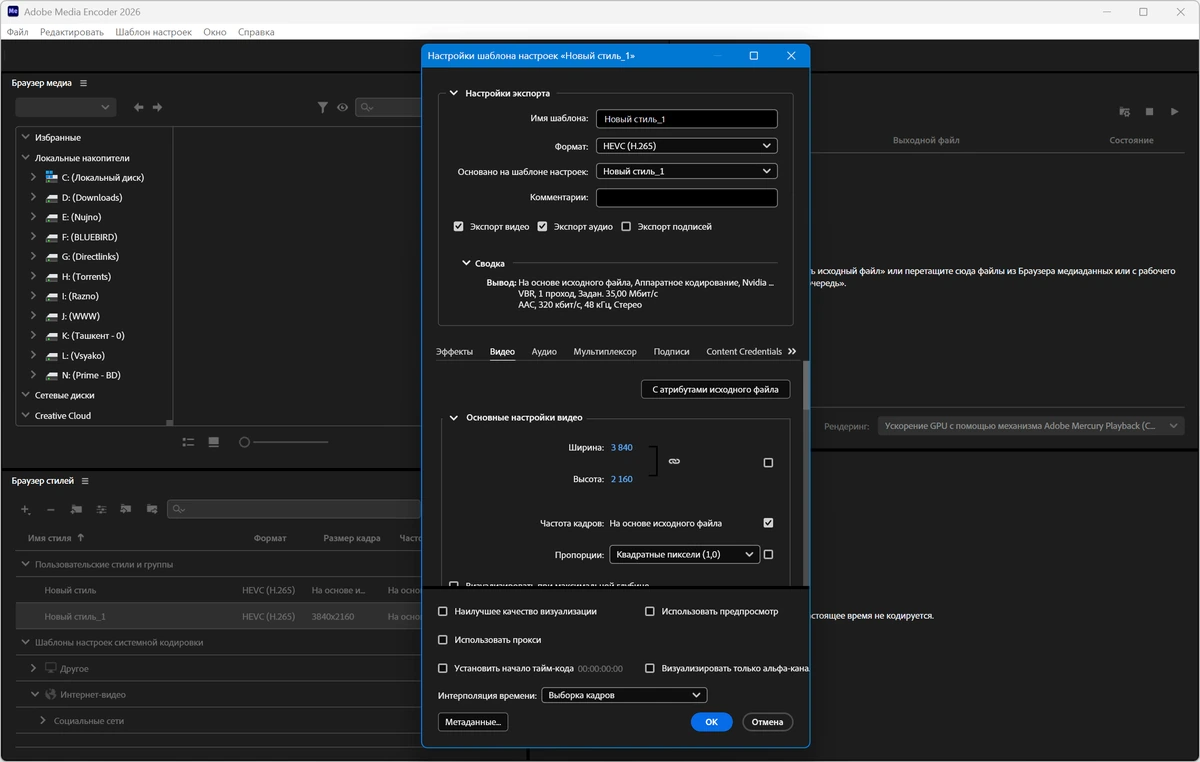Uncheck the Частота кадров source match checkbox
1200x762 pixels.
pyautogui.click(x=768, y=523)
